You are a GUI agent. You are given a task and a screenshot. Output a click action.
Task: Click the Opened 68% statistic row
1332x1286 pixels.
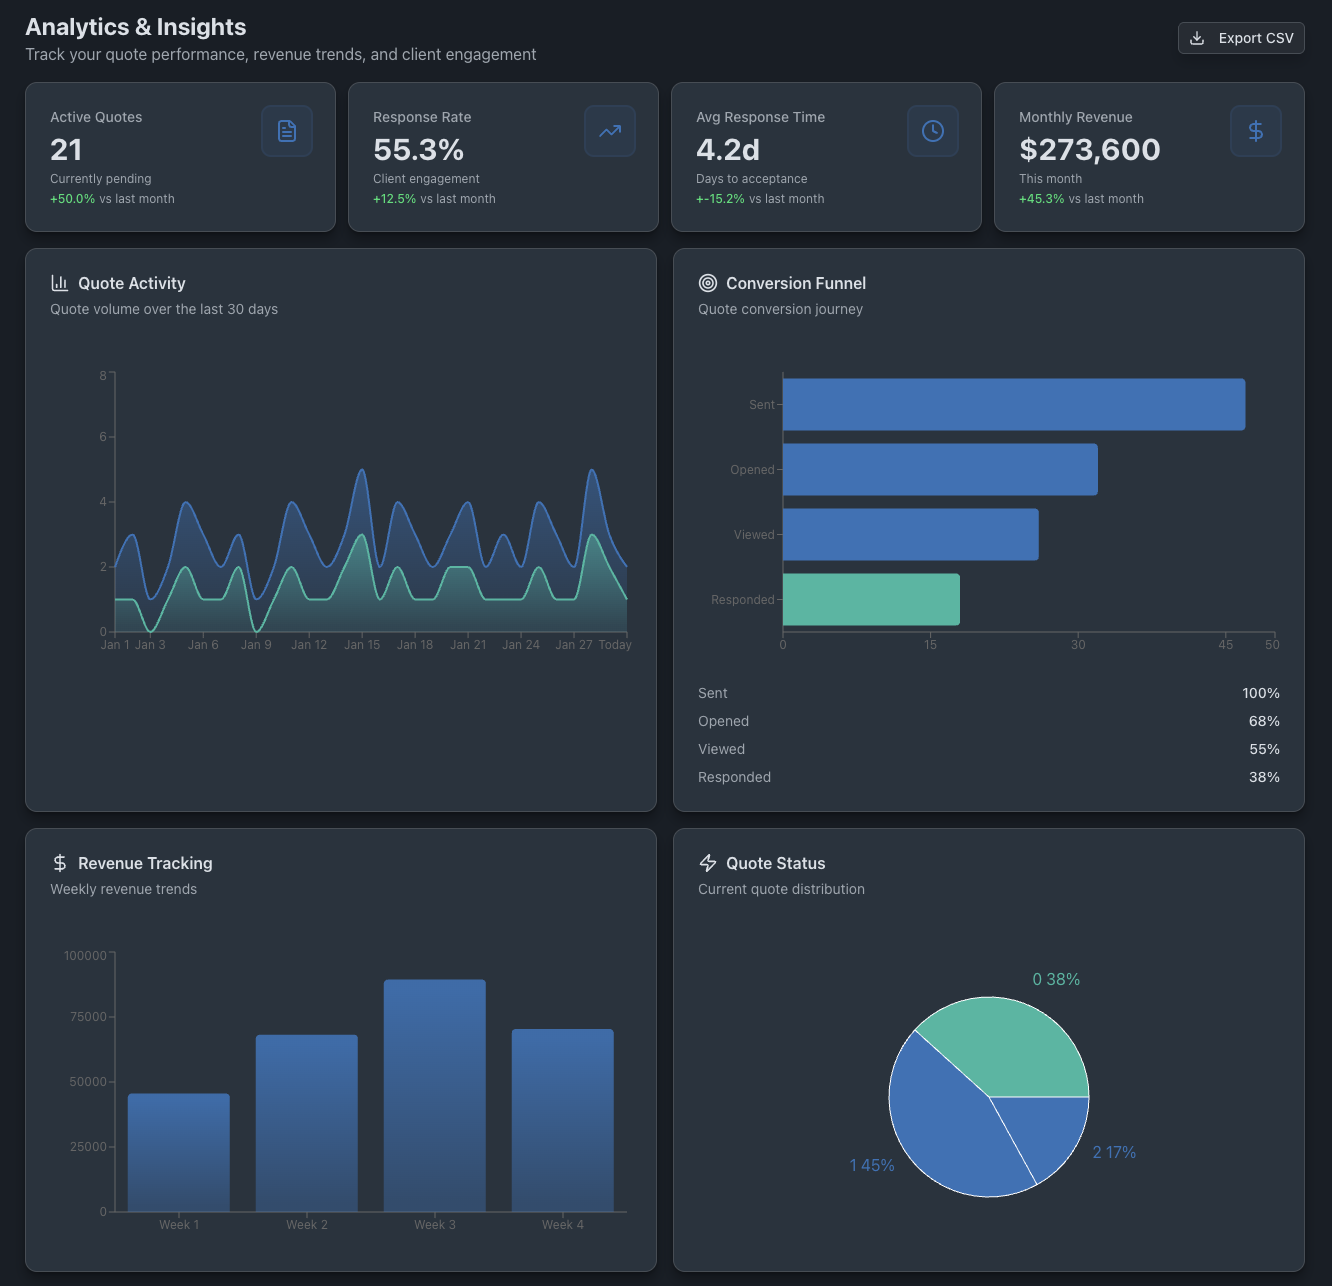pos(988,721)
